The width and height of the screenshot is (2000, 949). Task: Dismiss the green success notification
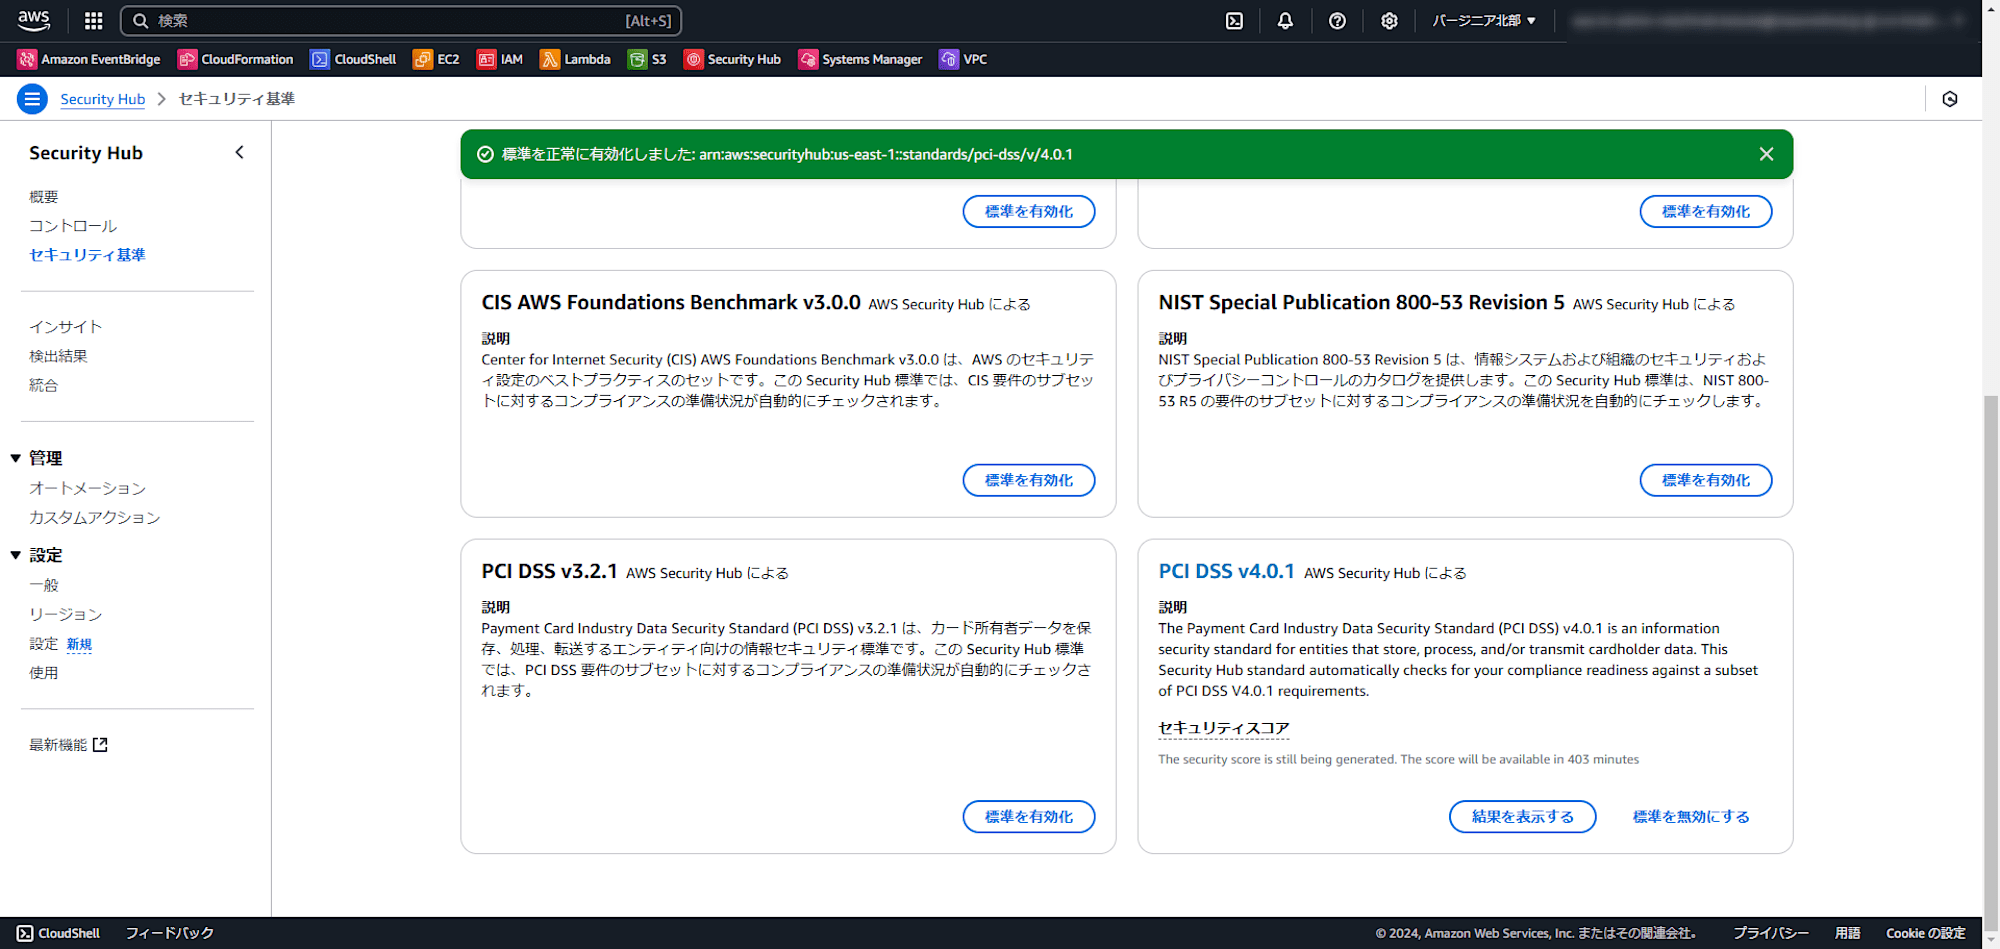1766,154
